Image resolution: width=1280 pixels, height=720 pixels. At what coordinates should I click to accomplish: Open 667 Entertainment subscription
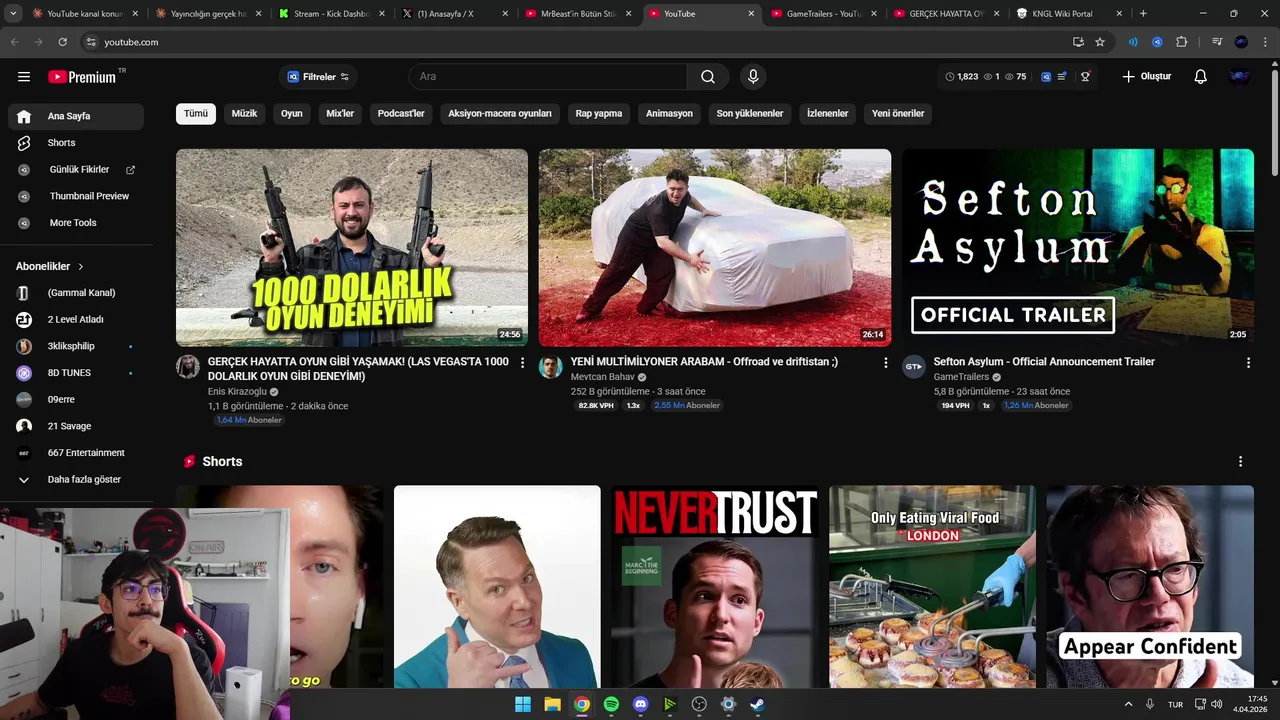pyautogui.click(x=76, y=453)
